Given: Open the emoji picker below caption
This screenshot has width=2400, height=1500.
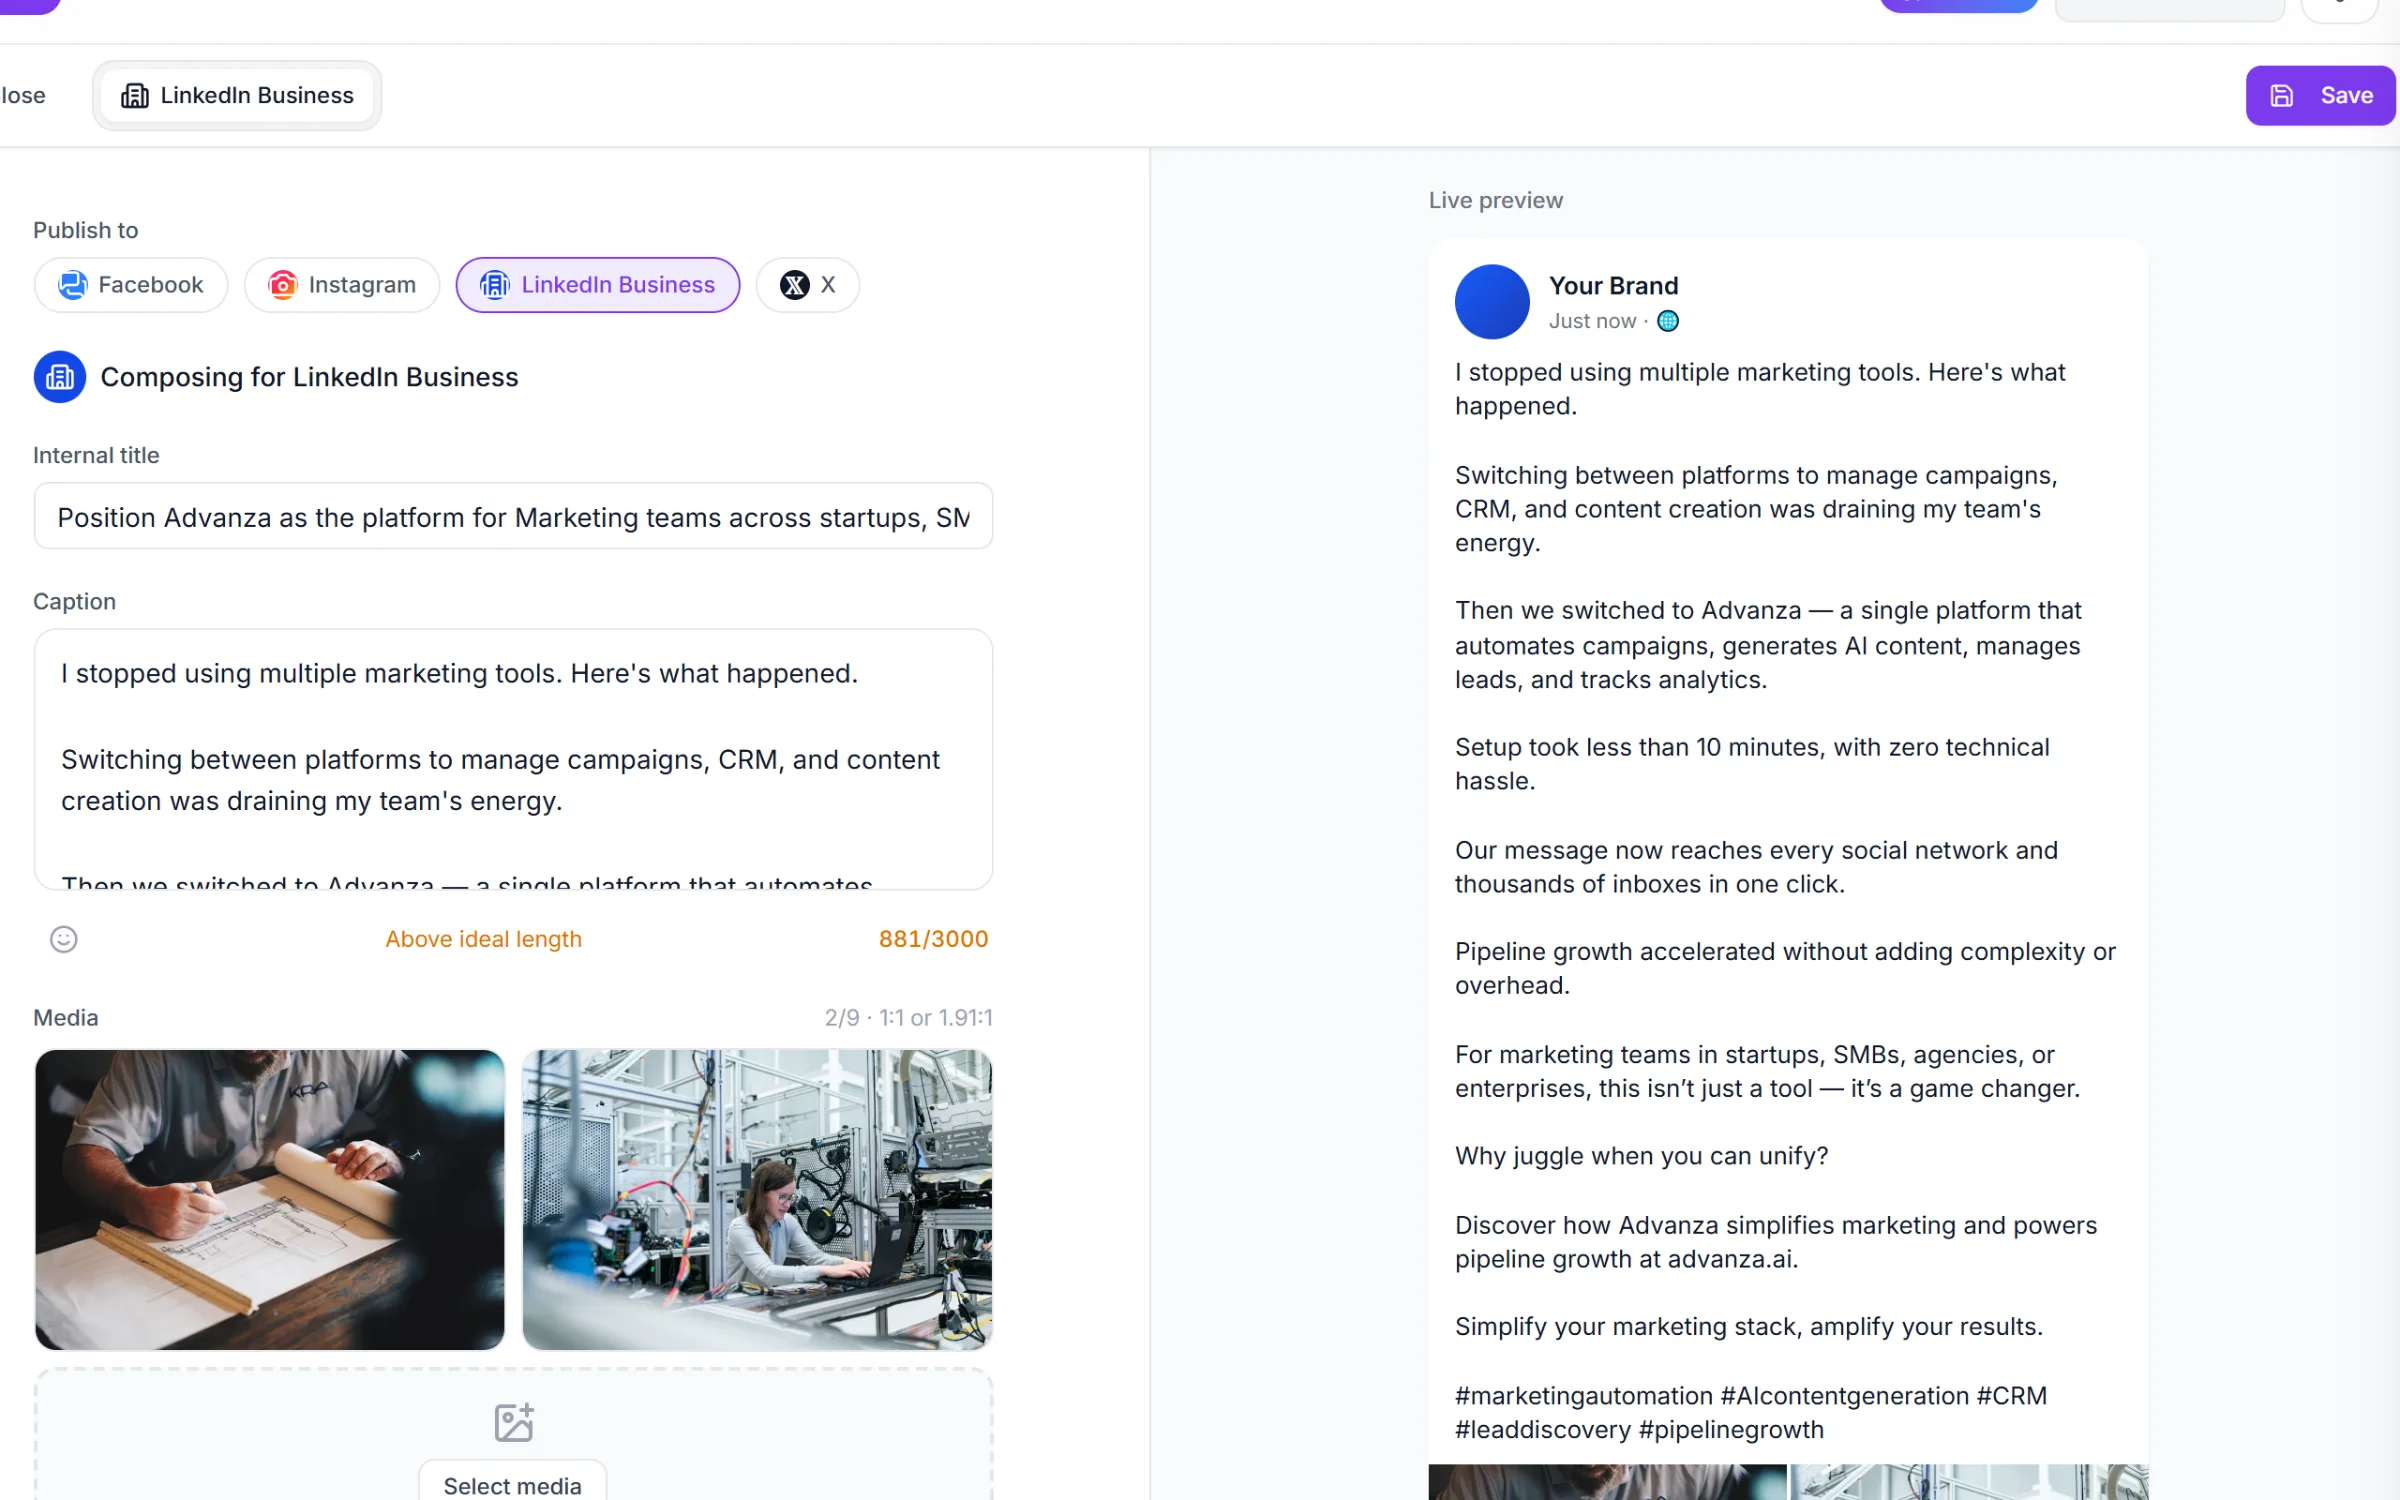Looking at the screenshot, I should coord(63,939).
